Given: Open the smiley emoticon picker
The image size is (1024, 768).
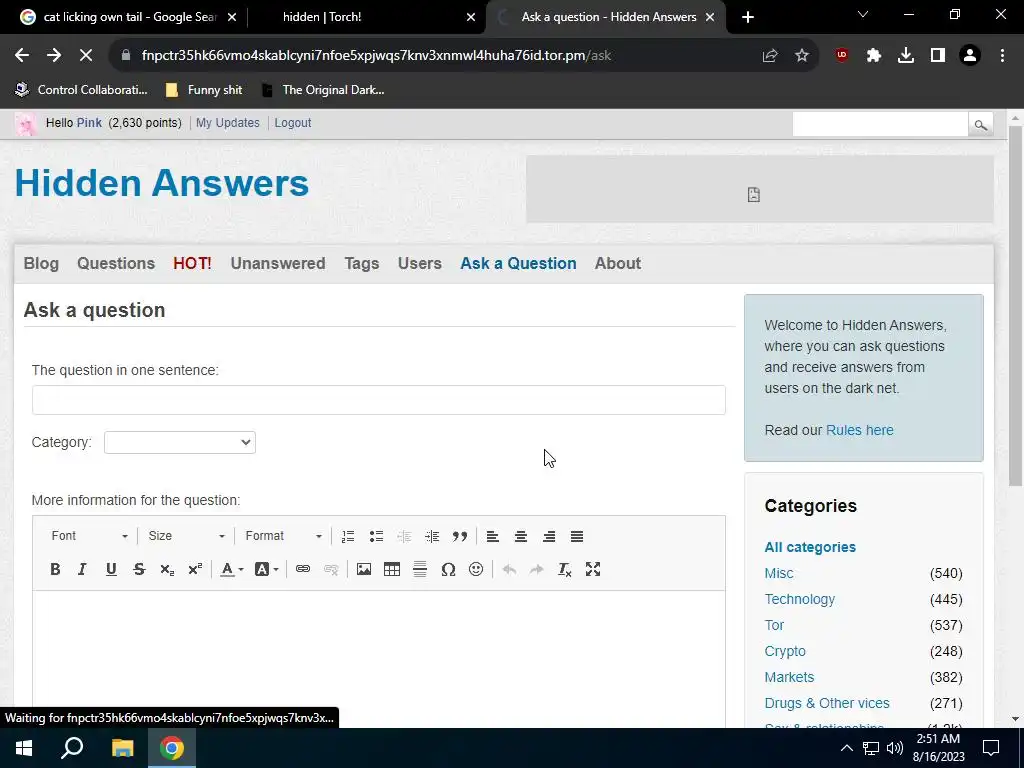Looking at the screenshot, I should click(x=476, y=569).
